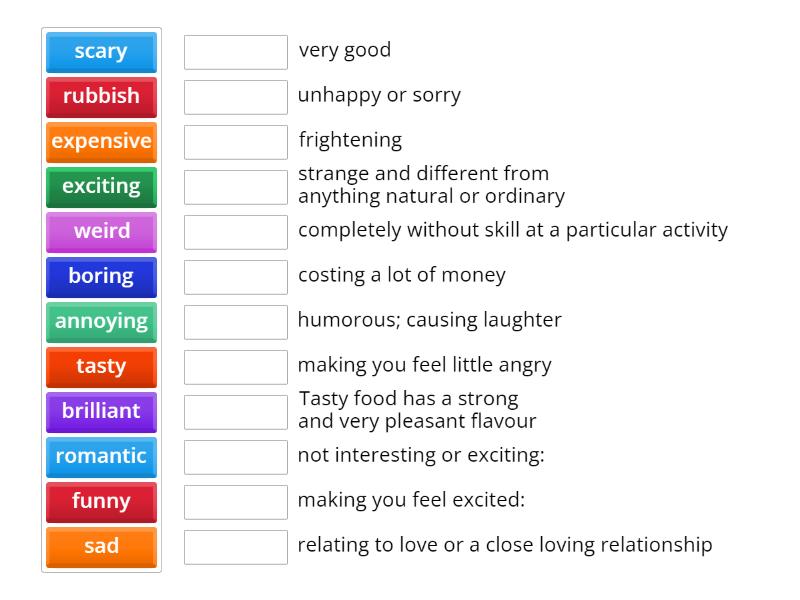This screenshot has width=800, height=600.
Task: Pick the red 'rubbish' word tile
Action: 101,97
